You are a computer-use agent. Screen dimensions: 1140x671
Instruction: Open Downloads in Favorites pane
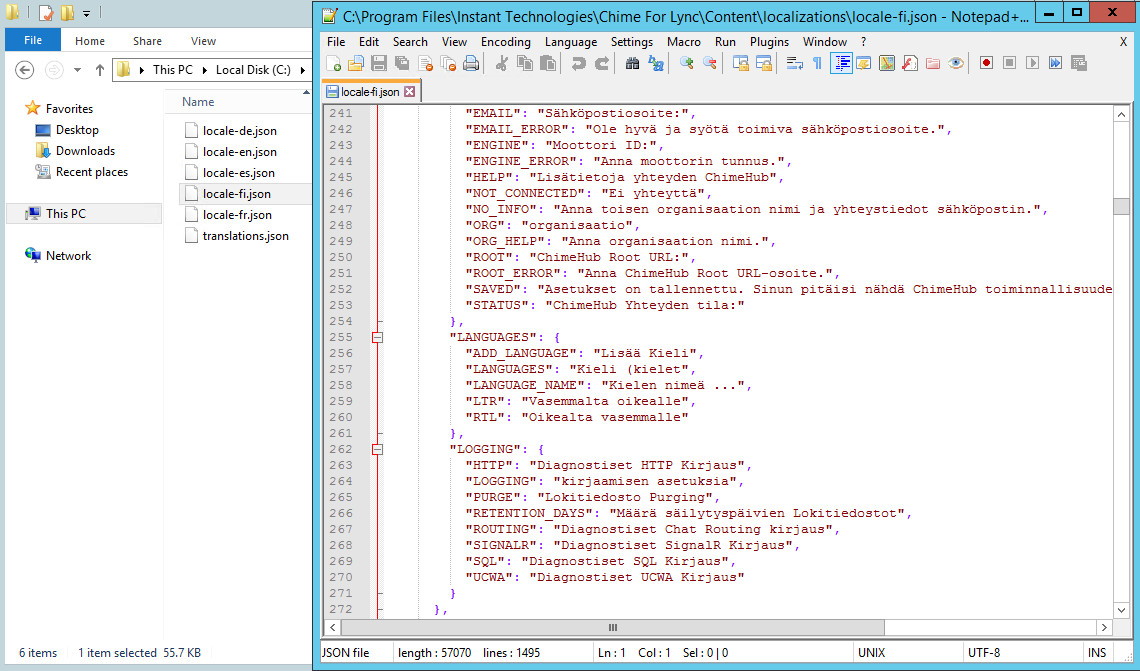85,150
